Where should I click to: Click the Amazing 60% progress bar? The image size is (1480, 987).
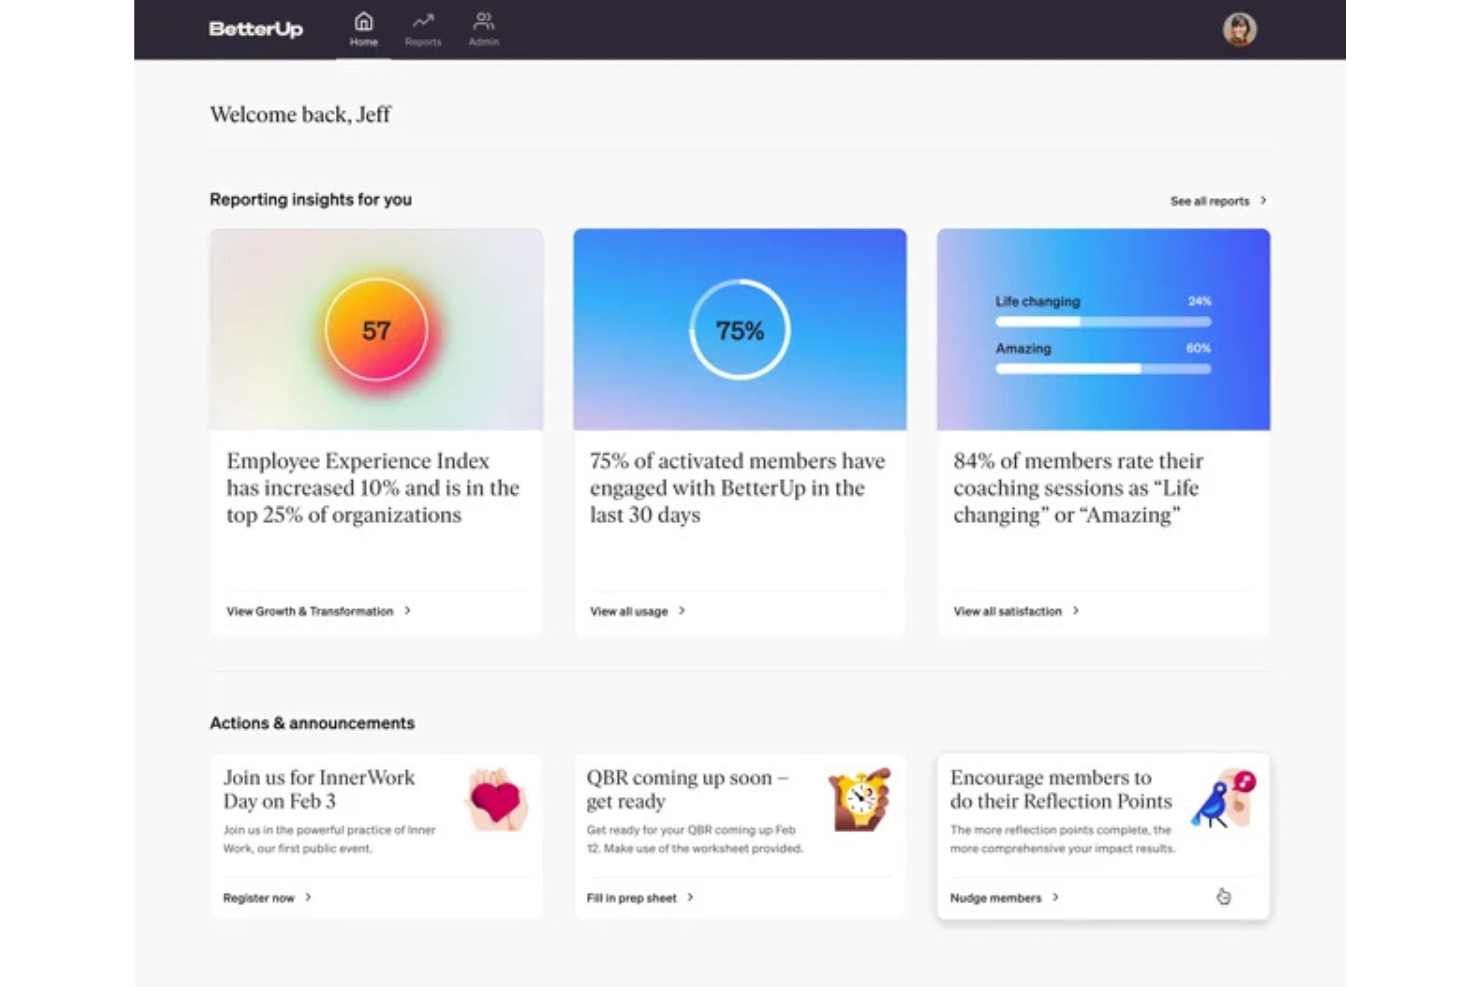point(1103,369)
